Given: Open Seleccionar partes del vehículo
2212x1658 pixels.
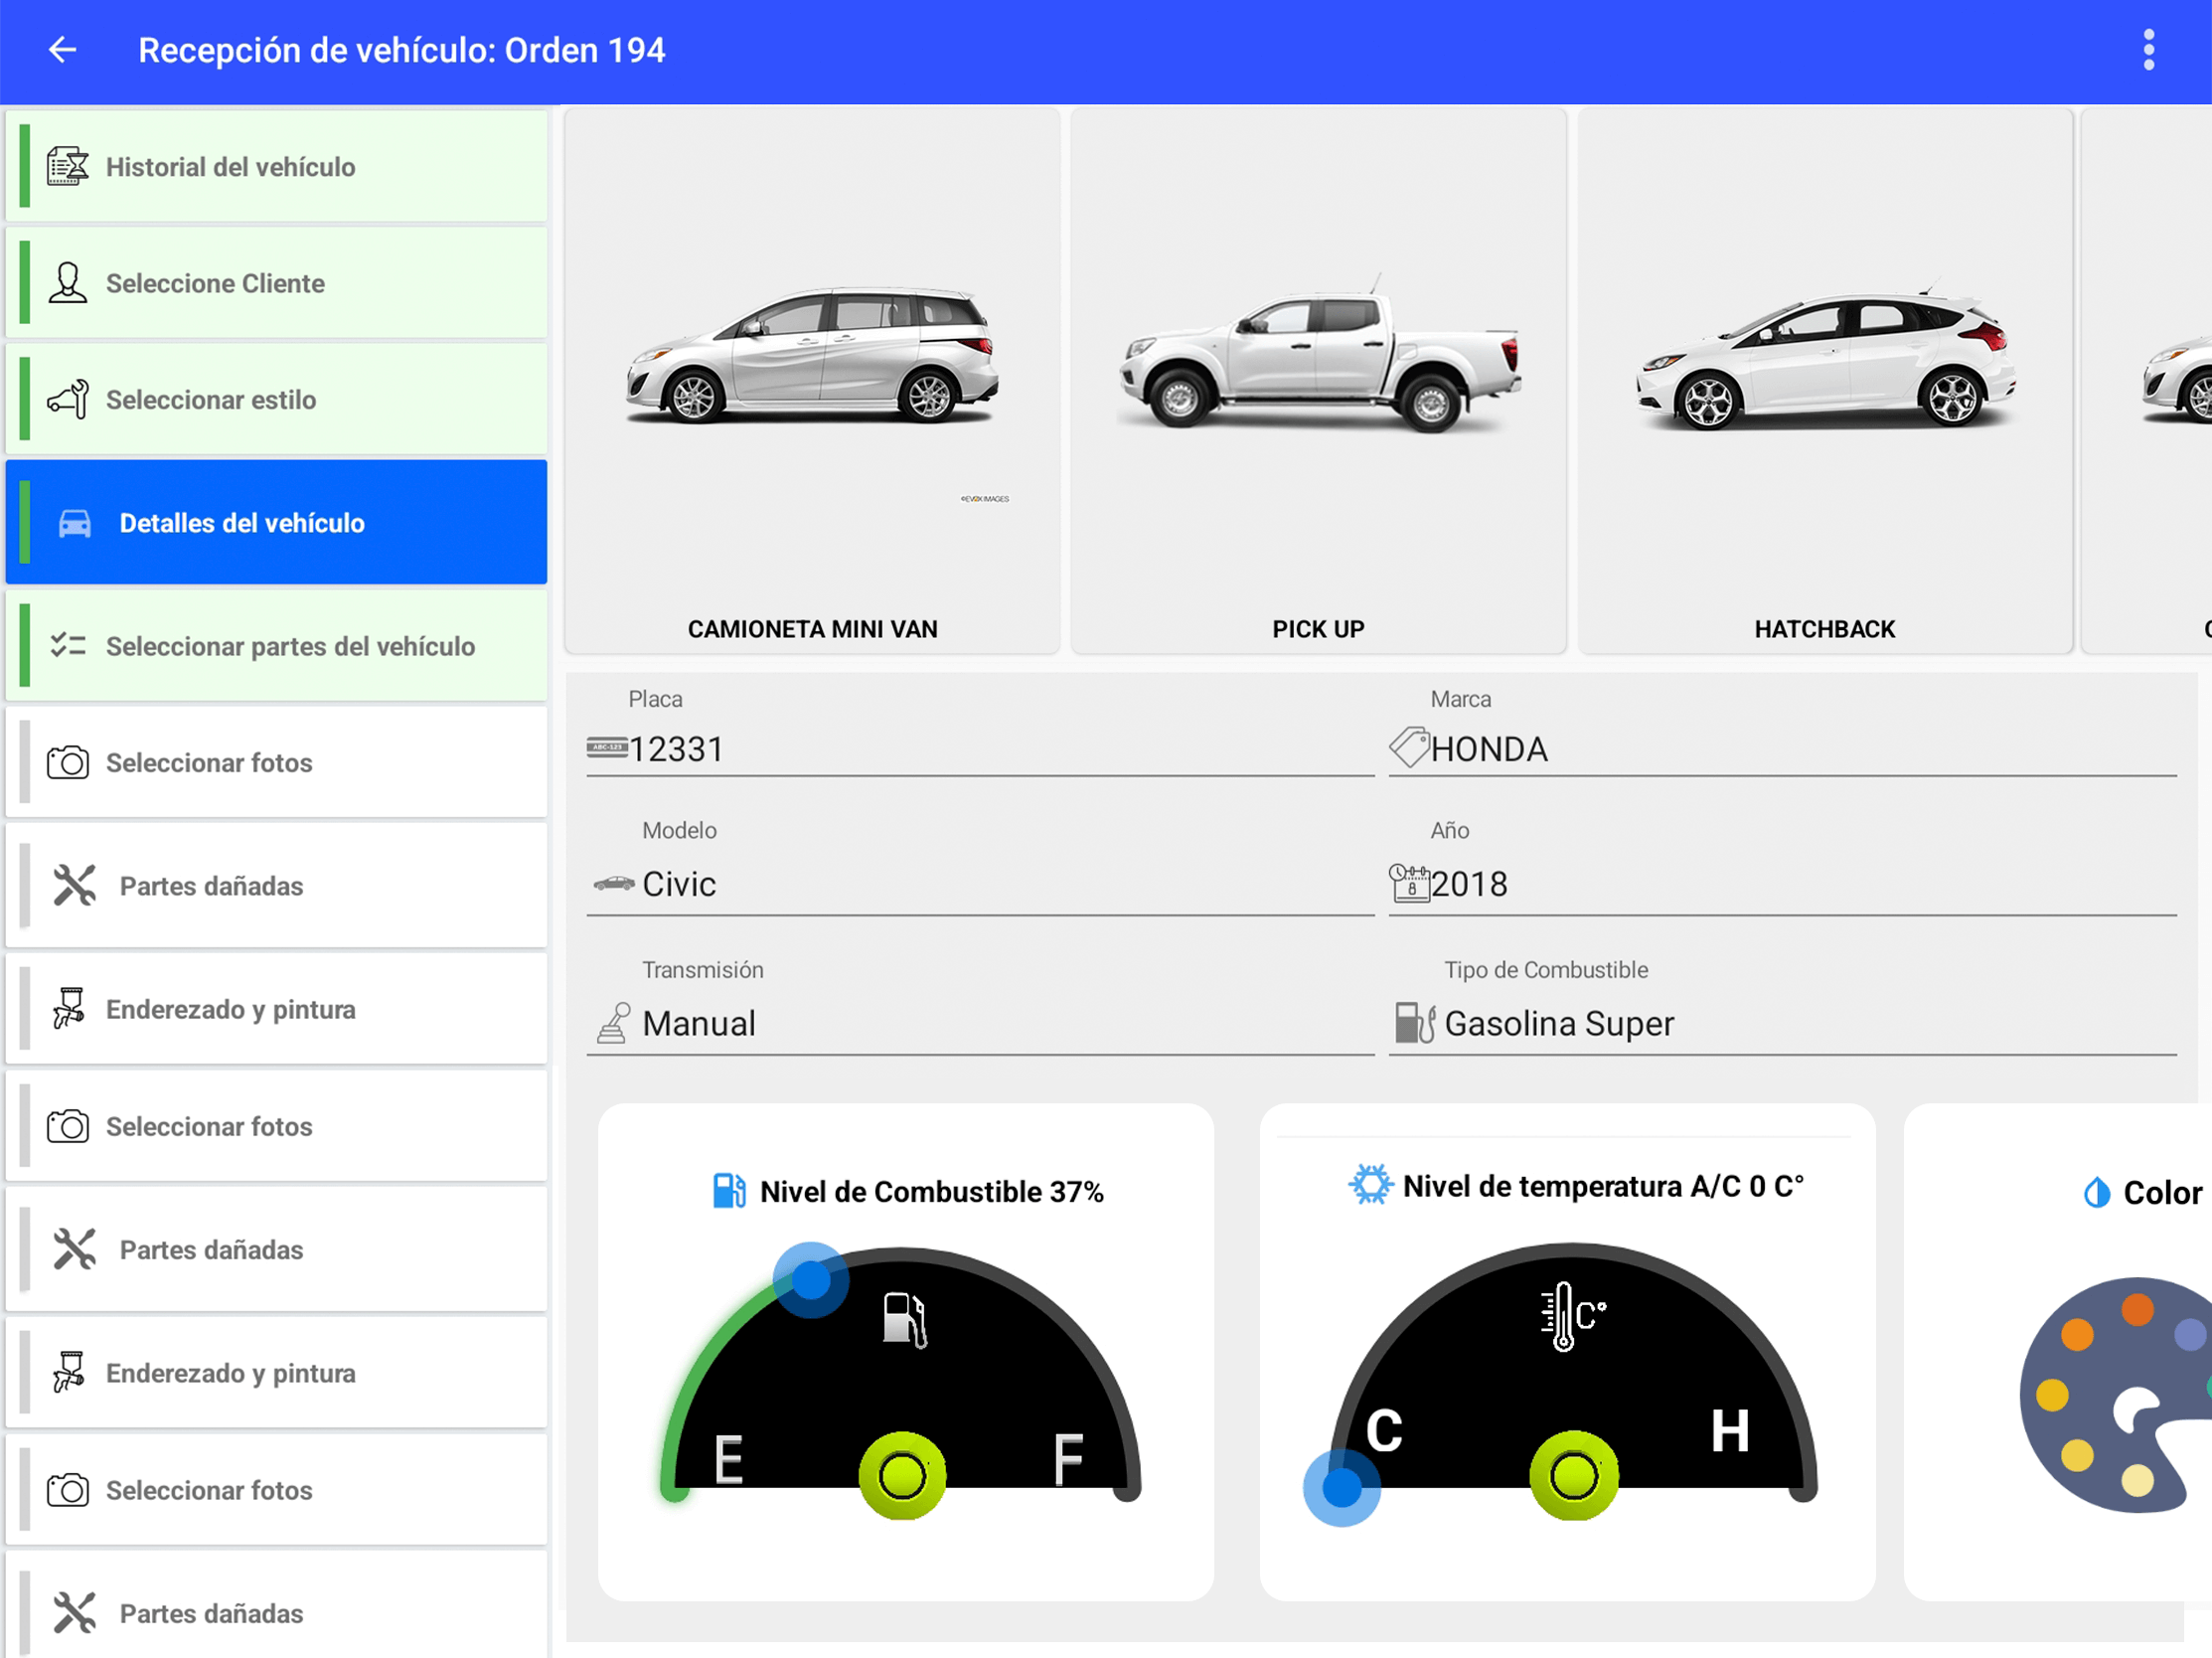Looking at the screenshot, I should click(x=276, y=646).
